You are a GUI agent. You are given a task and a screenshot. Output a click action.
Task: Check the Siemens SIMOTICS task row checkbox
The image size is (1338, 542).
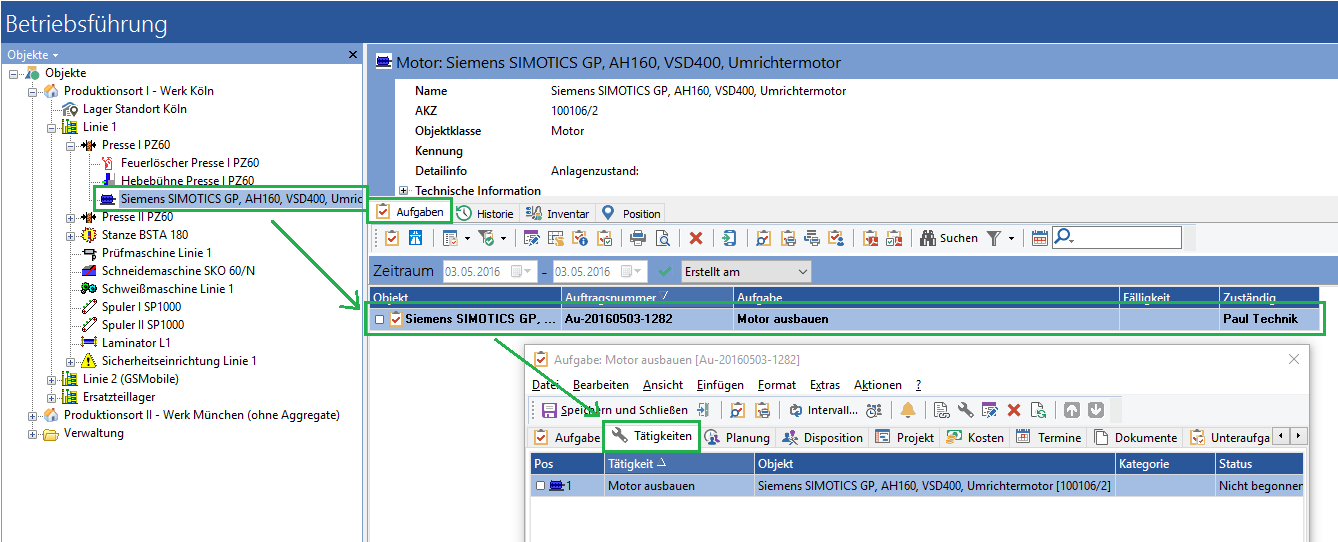379,320
